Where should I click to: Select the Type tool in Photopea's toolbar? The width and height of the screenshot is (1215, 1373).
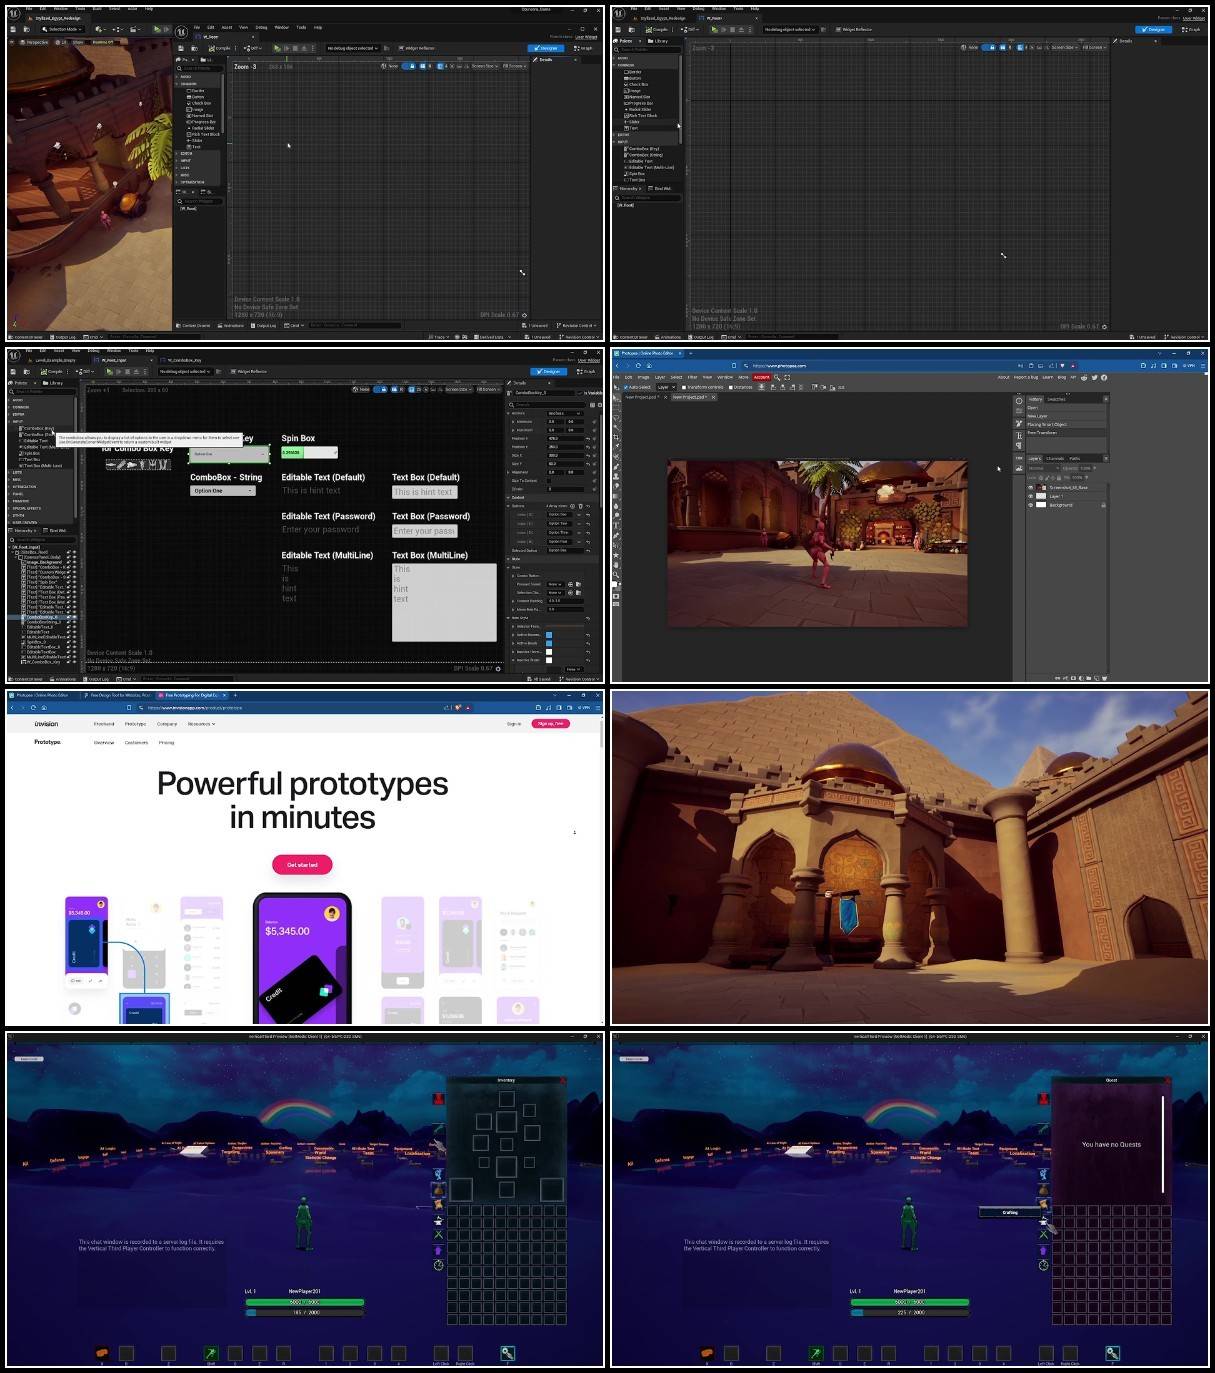tap(616, 523)
